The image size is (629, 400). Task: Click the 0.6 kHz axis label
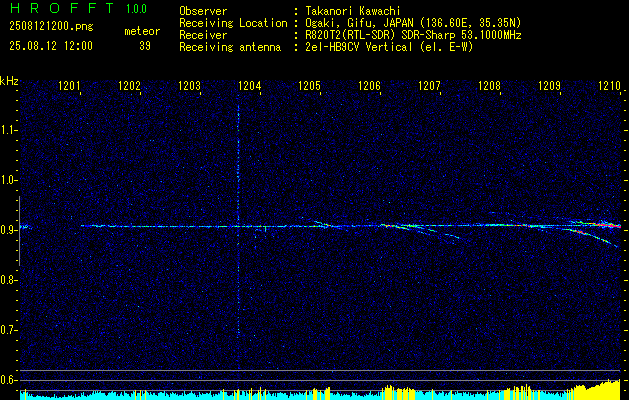point(7,380)
